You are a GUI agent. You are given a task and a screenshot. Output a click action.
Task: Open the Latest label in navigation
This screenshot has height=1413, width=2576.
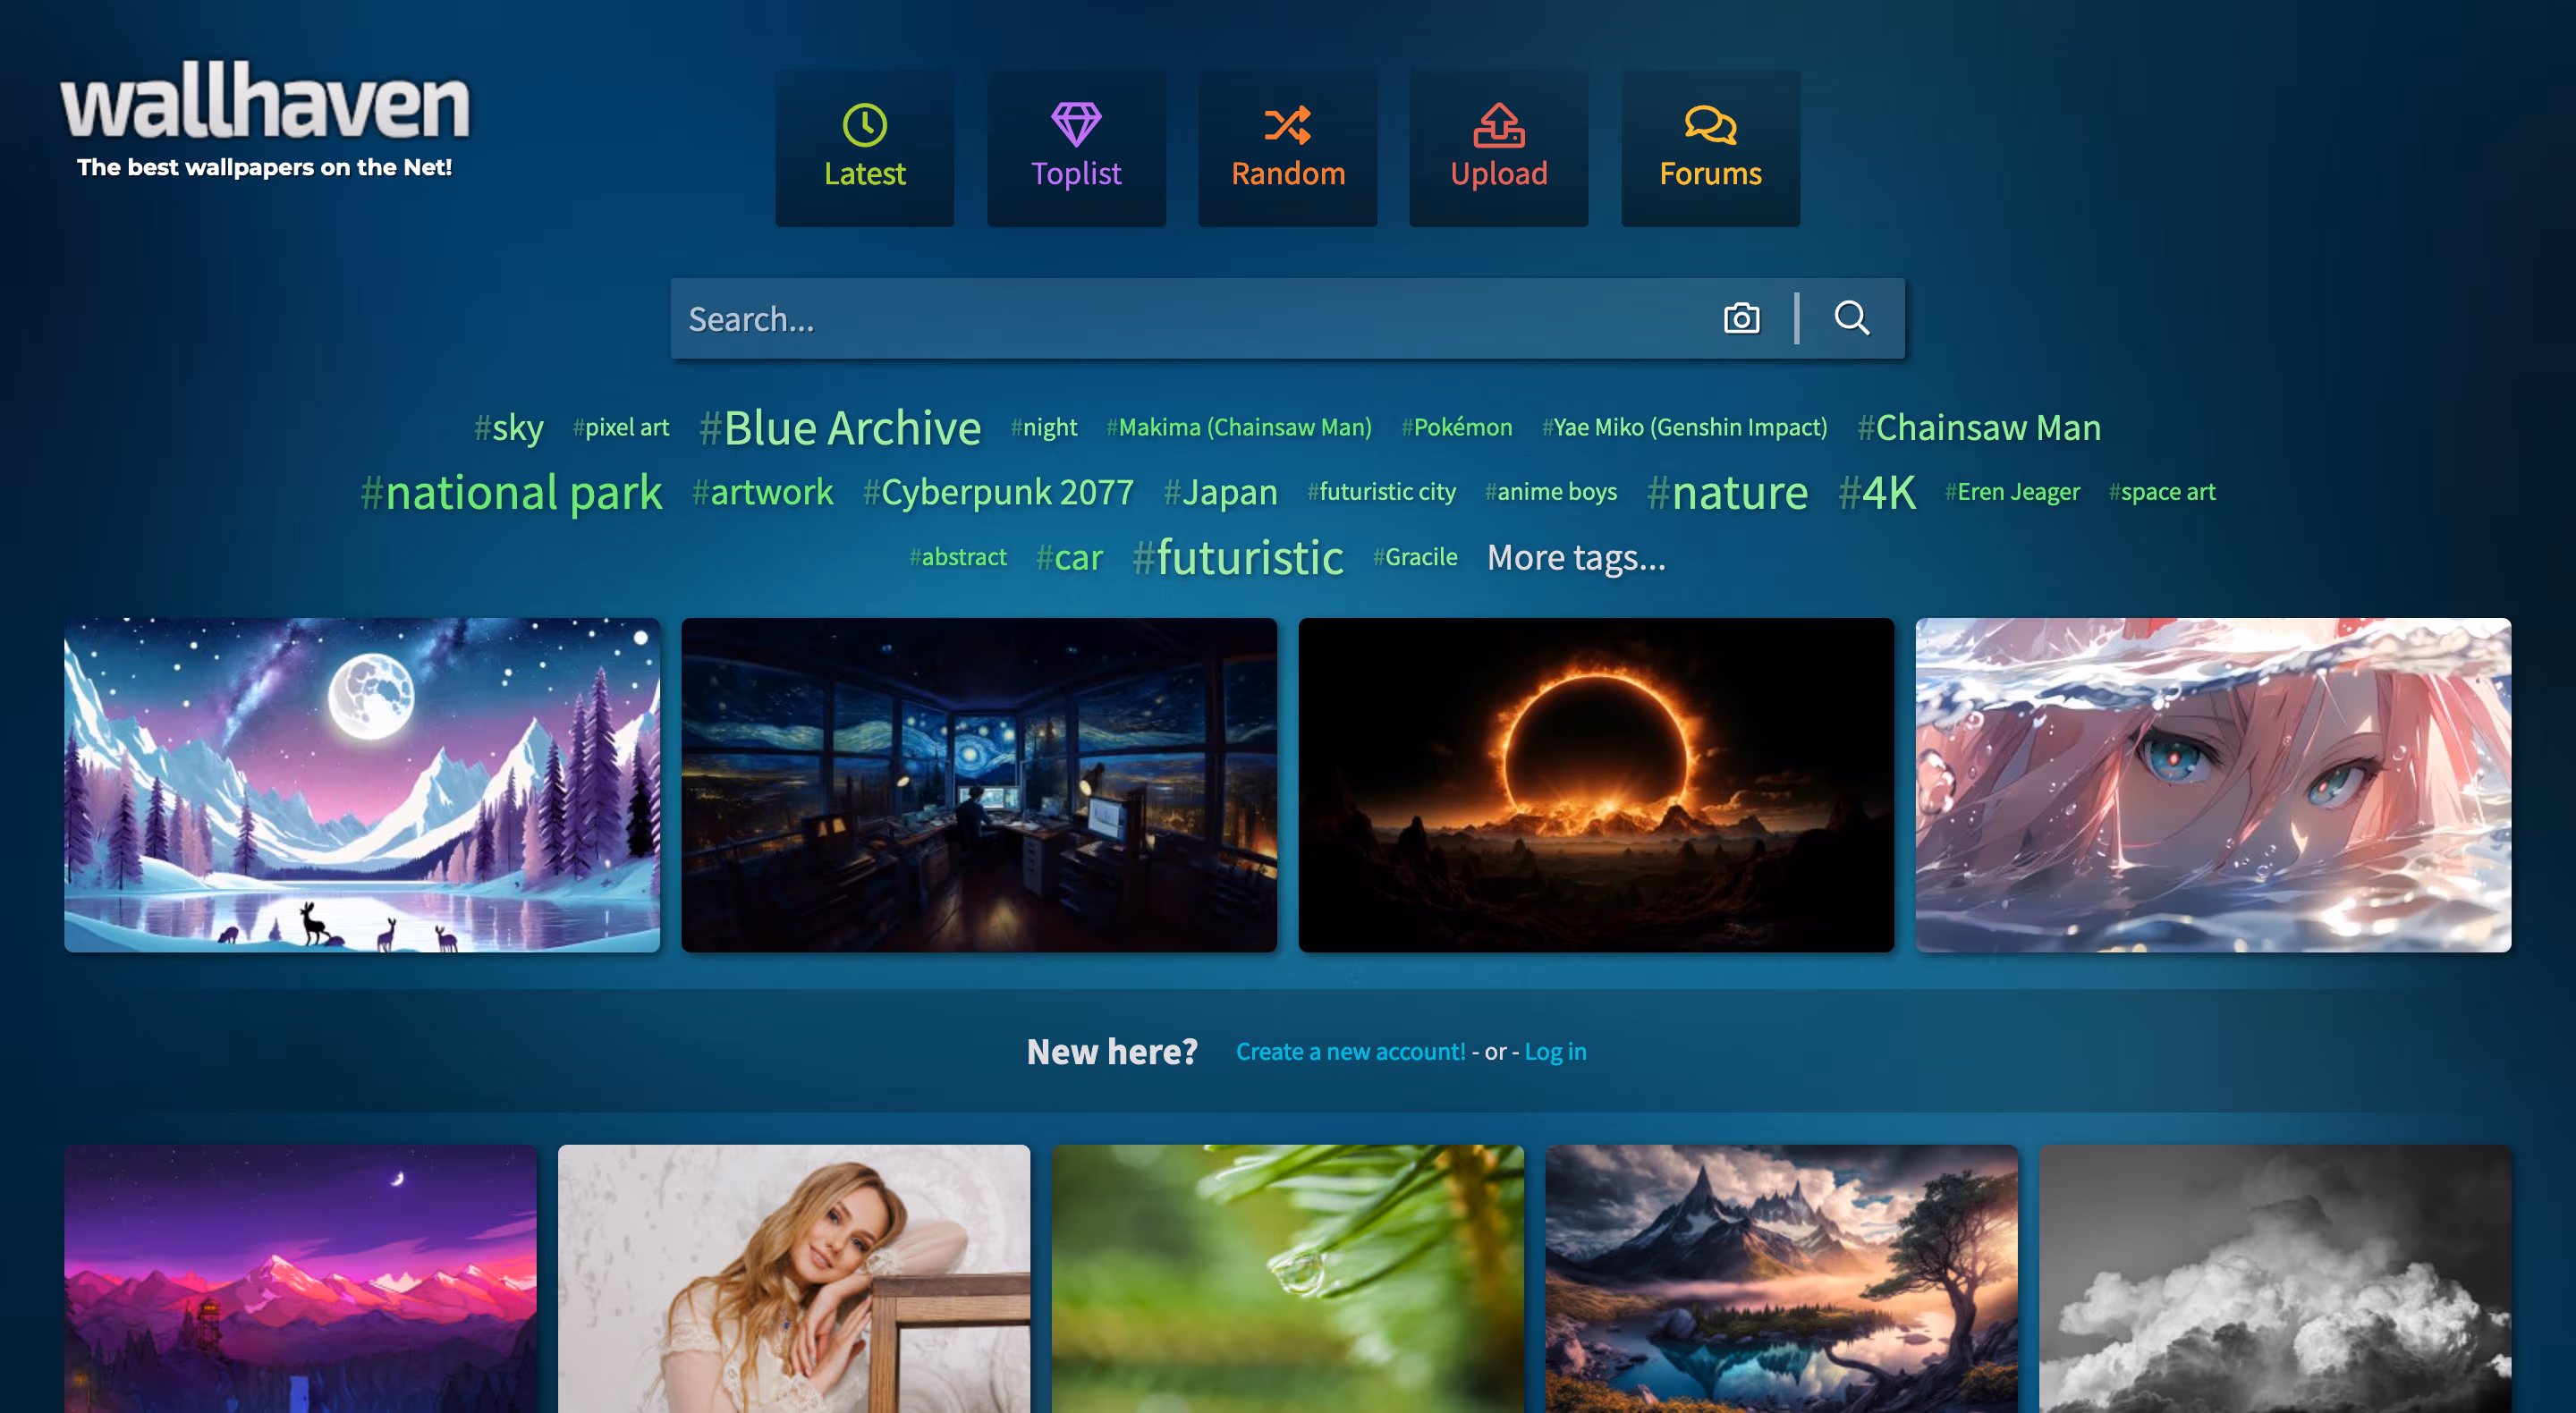click(x=864, y=174)
